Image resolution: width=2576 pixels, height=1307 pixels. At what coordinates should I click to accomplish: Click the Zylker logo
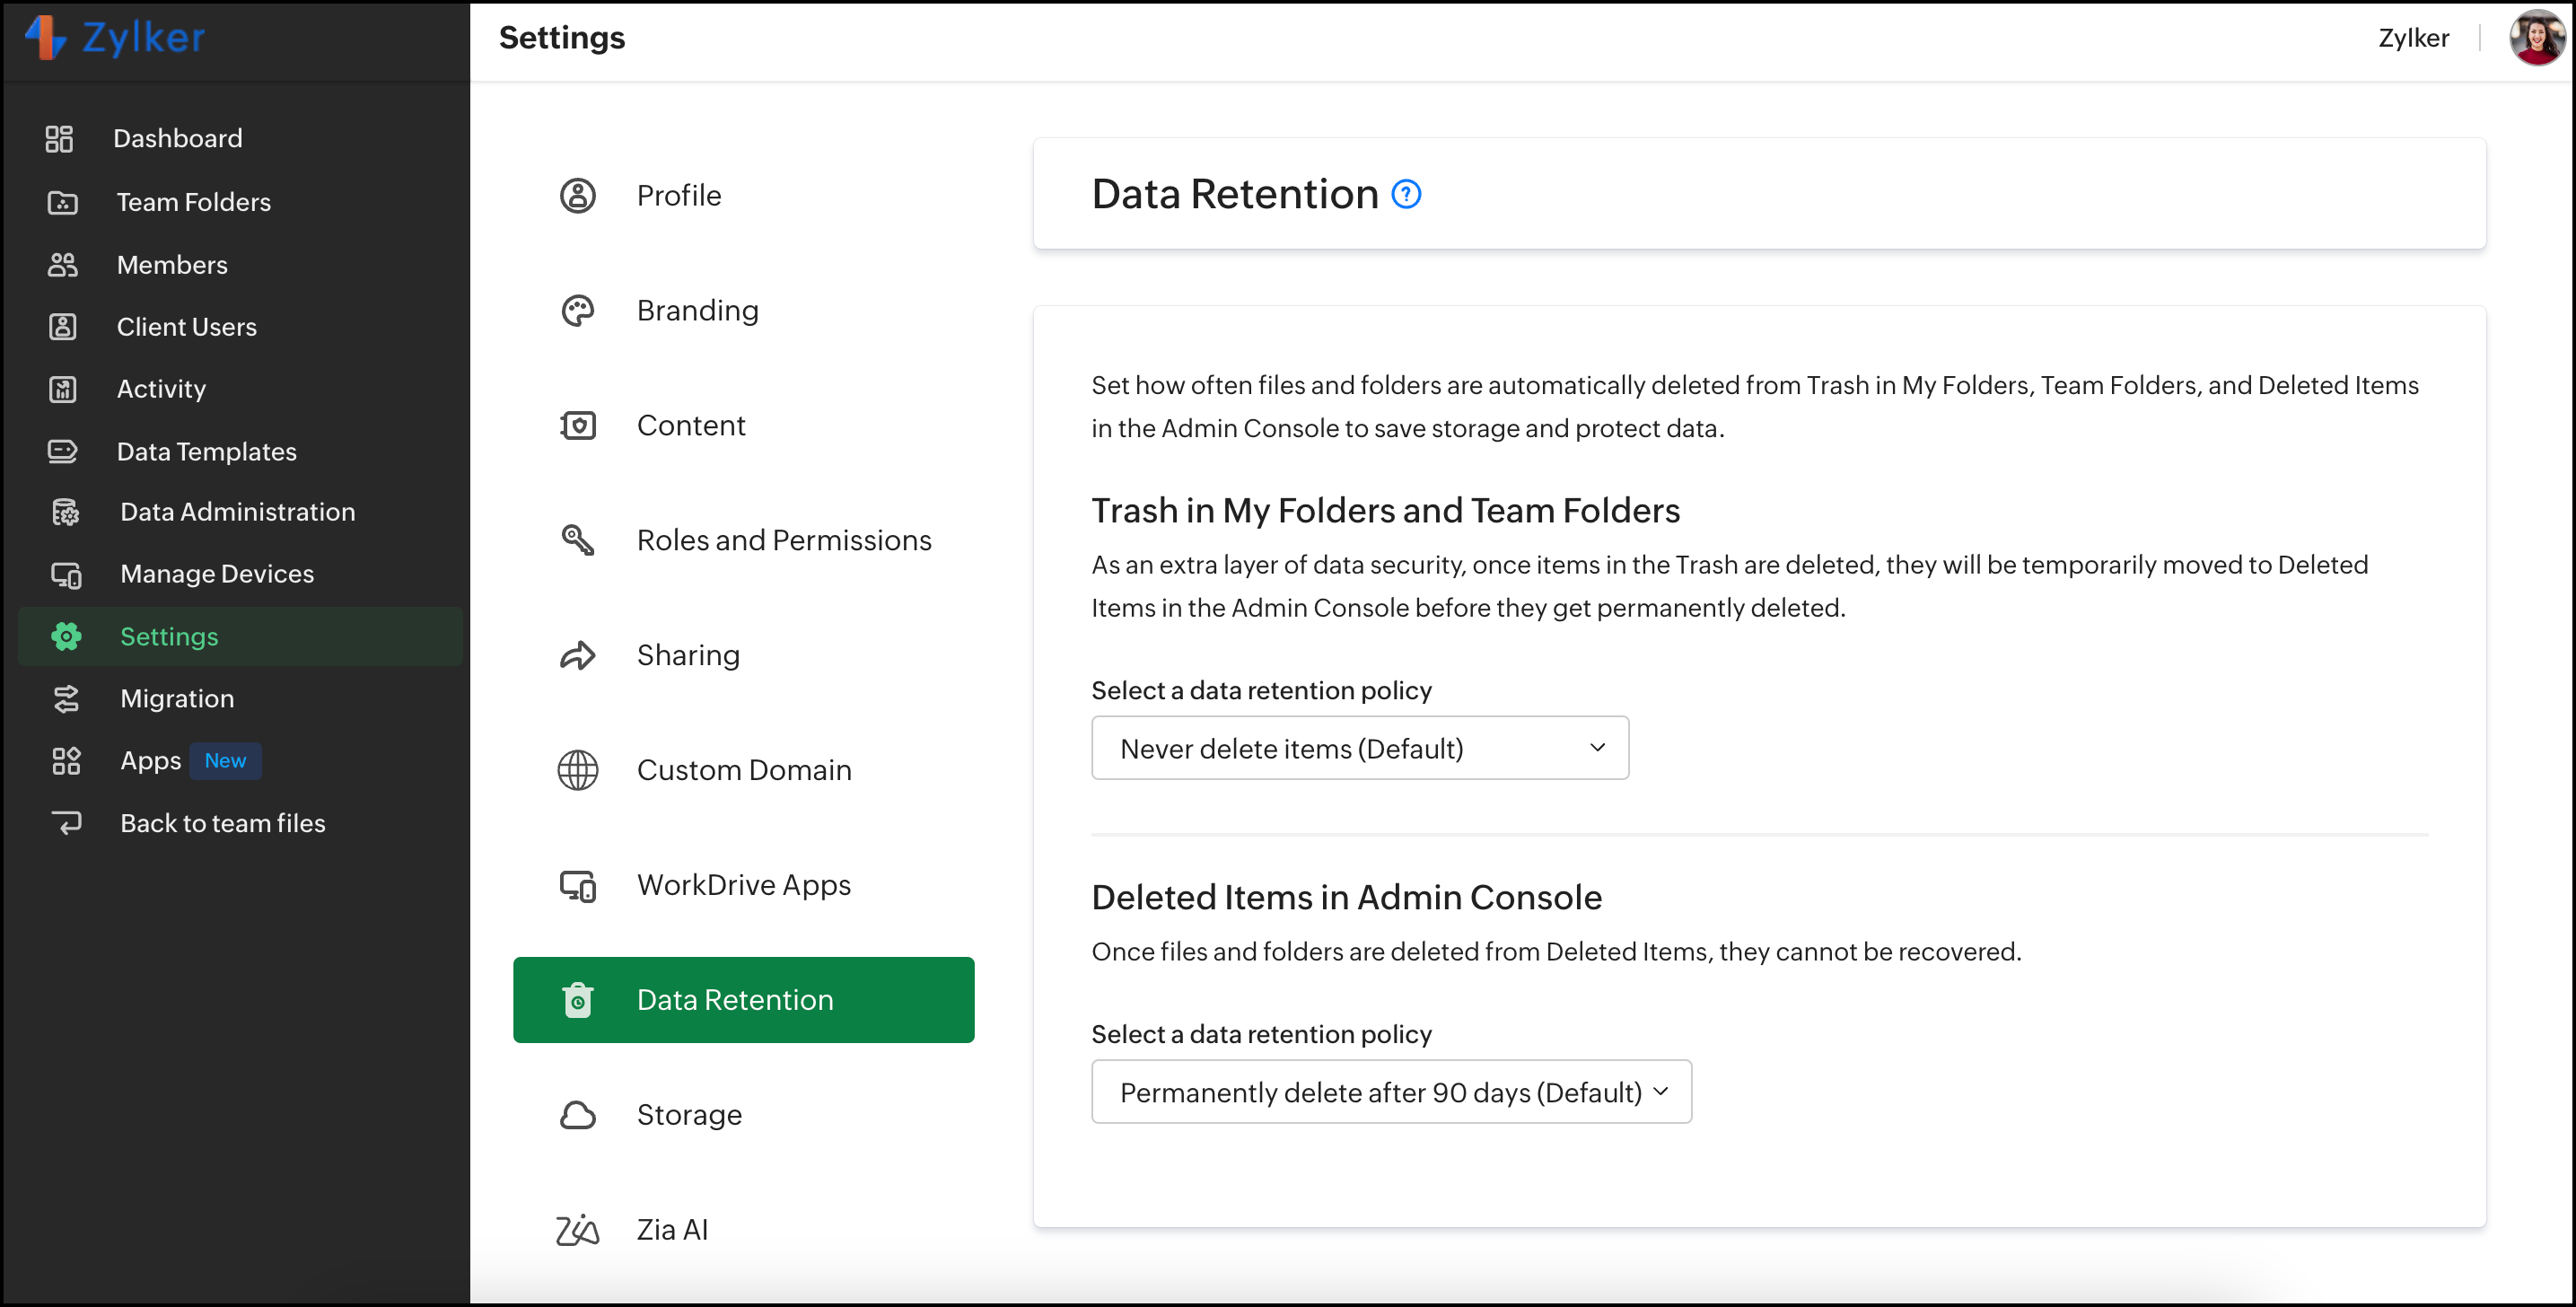(x=115, y=38)
